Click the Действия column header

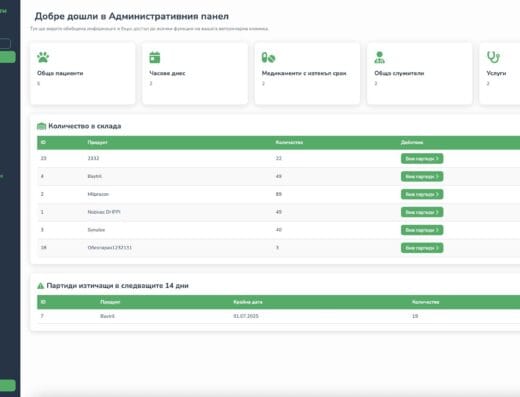point(412,142)
